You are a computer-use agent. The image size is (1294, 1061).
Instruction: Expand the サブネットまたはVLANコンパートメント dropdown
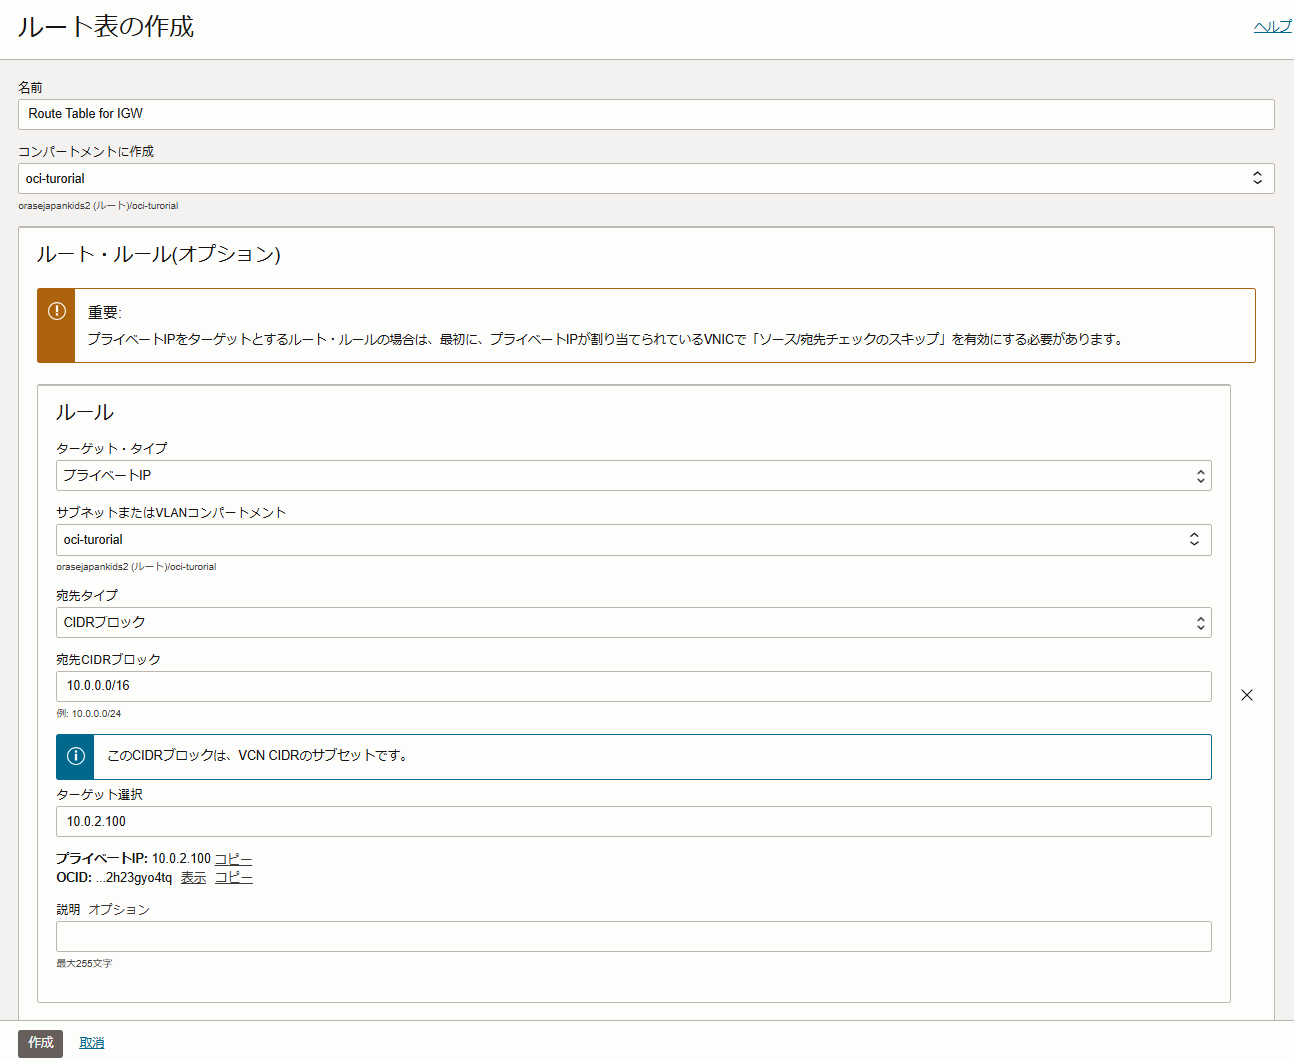pos(632,540)
